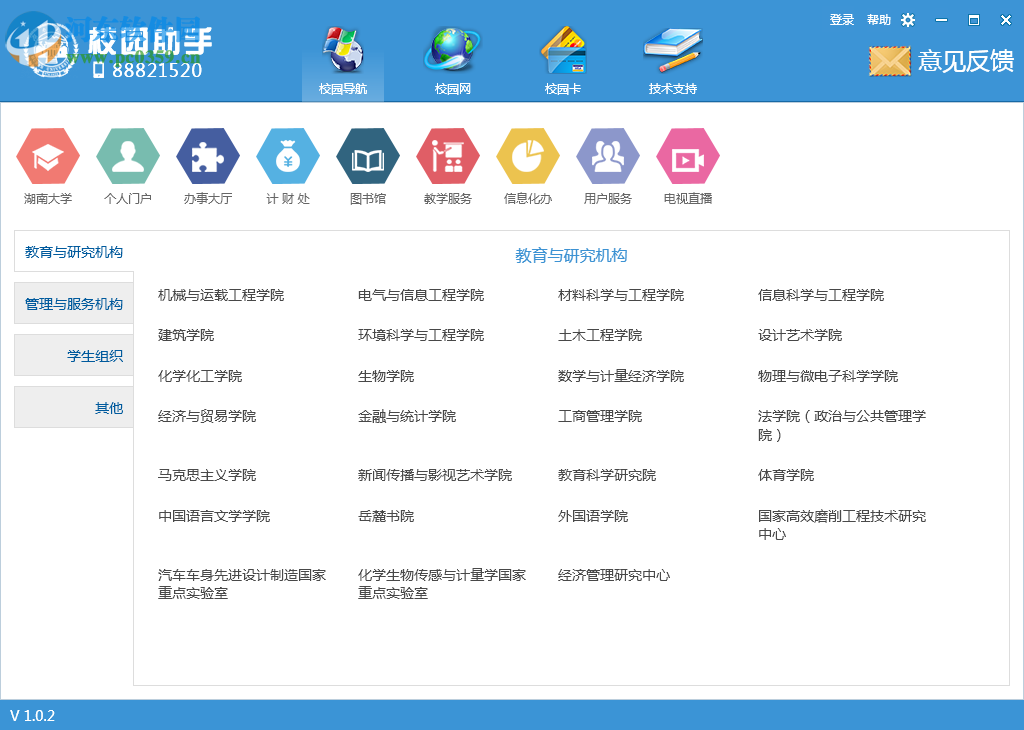Viewport: 1024px width, 730px height.
Task: Open the 机械与运载工程学院 link
Action: click(x=221, y=294)
